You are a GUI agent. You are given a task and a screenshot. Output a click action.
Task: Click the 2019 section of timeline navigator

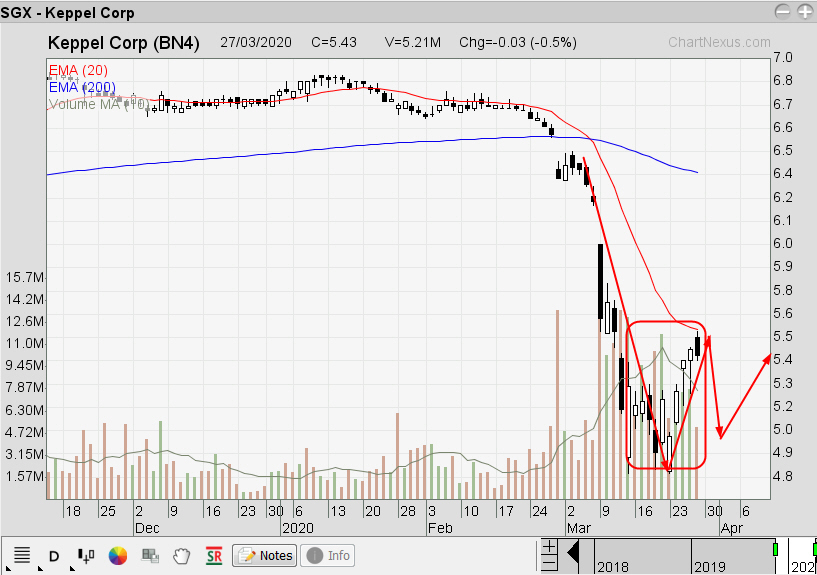(x=733, y=556)
